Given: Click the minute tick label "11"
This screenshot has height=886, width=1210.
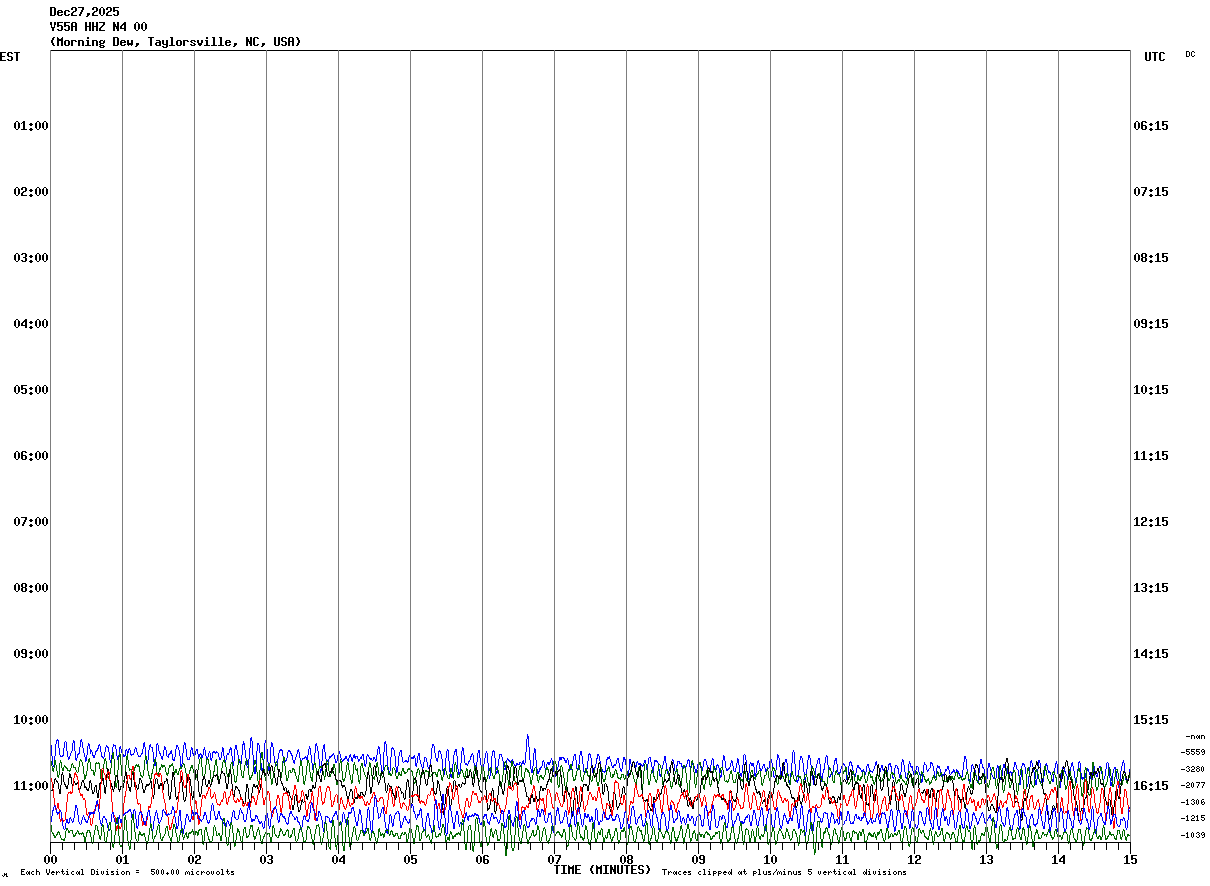Looking at the screenshot, I should (843, 860).
